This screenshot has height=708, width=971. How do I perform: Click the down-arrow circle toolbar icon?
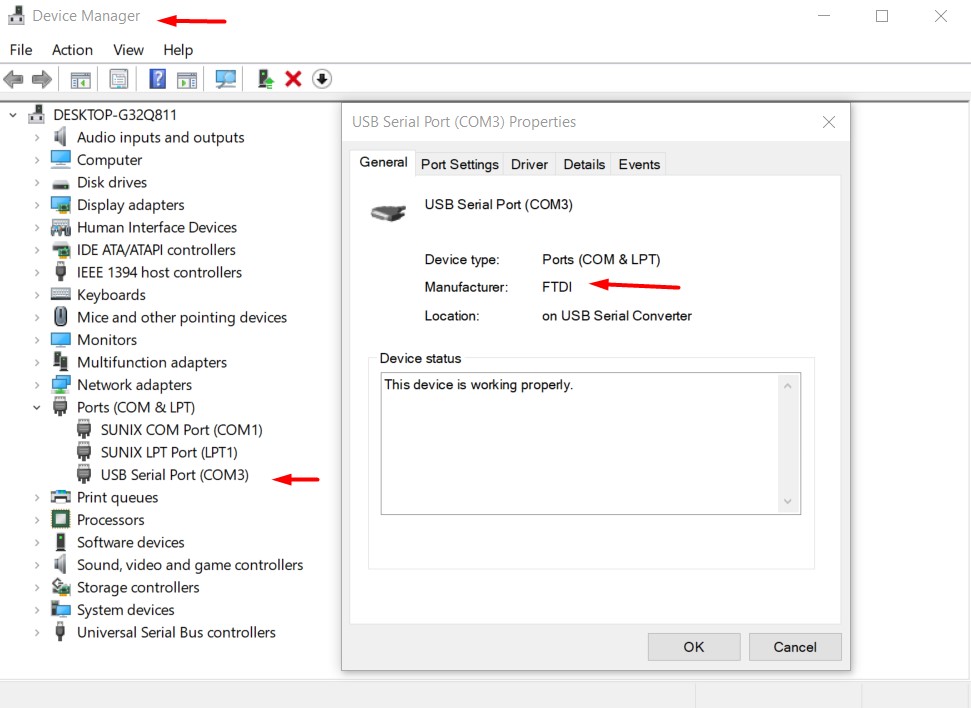coord(322,79)
